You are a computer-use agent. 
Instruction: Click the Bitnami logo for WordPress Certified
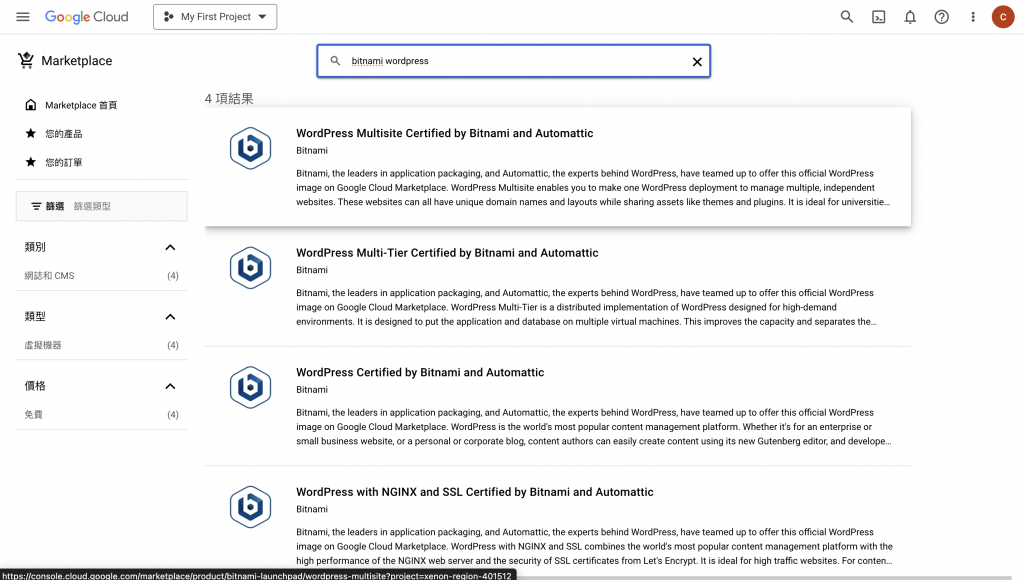[x=250, y=387]
